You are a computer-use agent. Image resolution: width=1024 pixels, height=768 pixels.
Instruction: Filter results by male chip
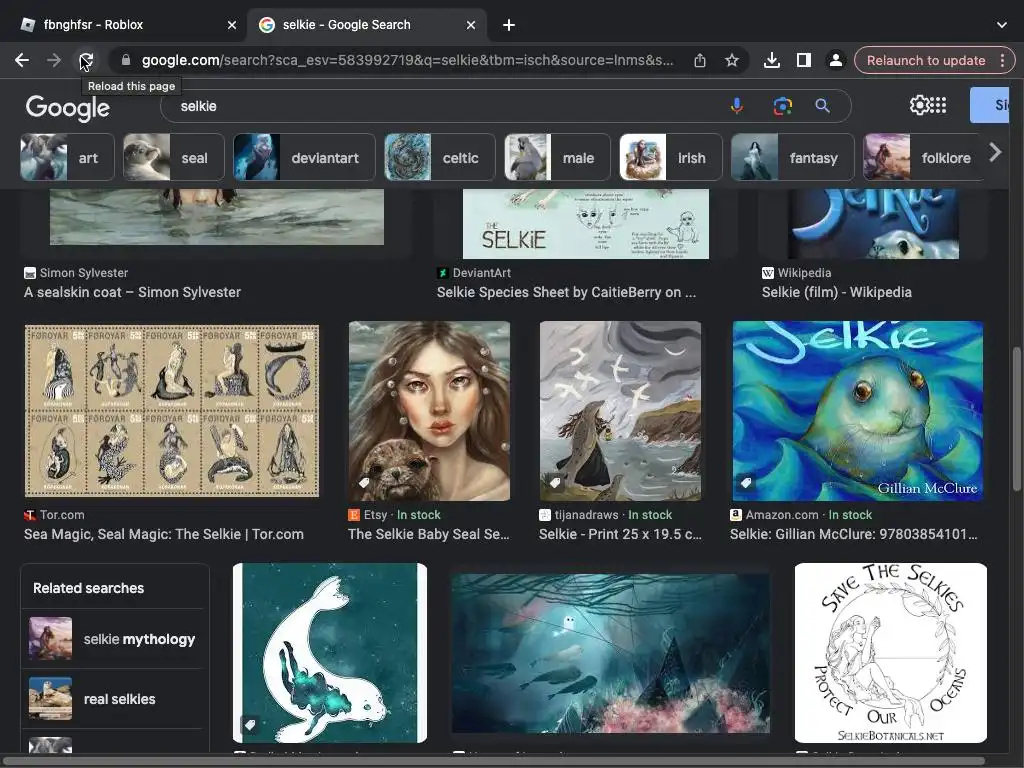tap(558, 157)
